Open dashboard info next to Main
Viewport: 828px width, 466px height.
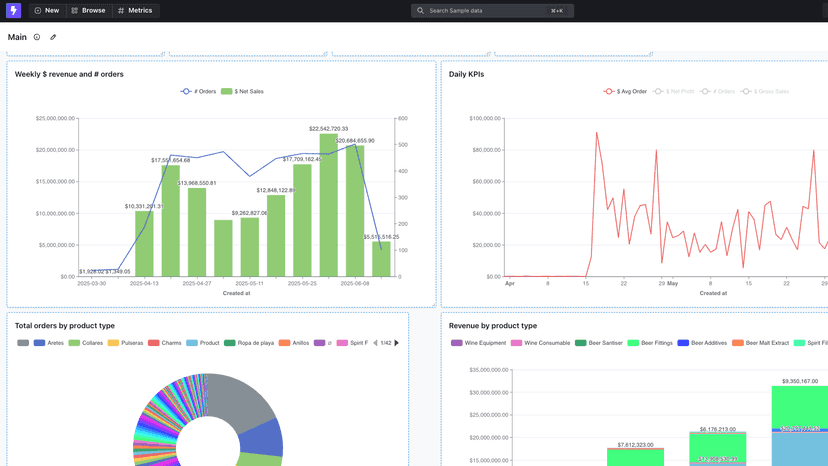tap(37, 37)
